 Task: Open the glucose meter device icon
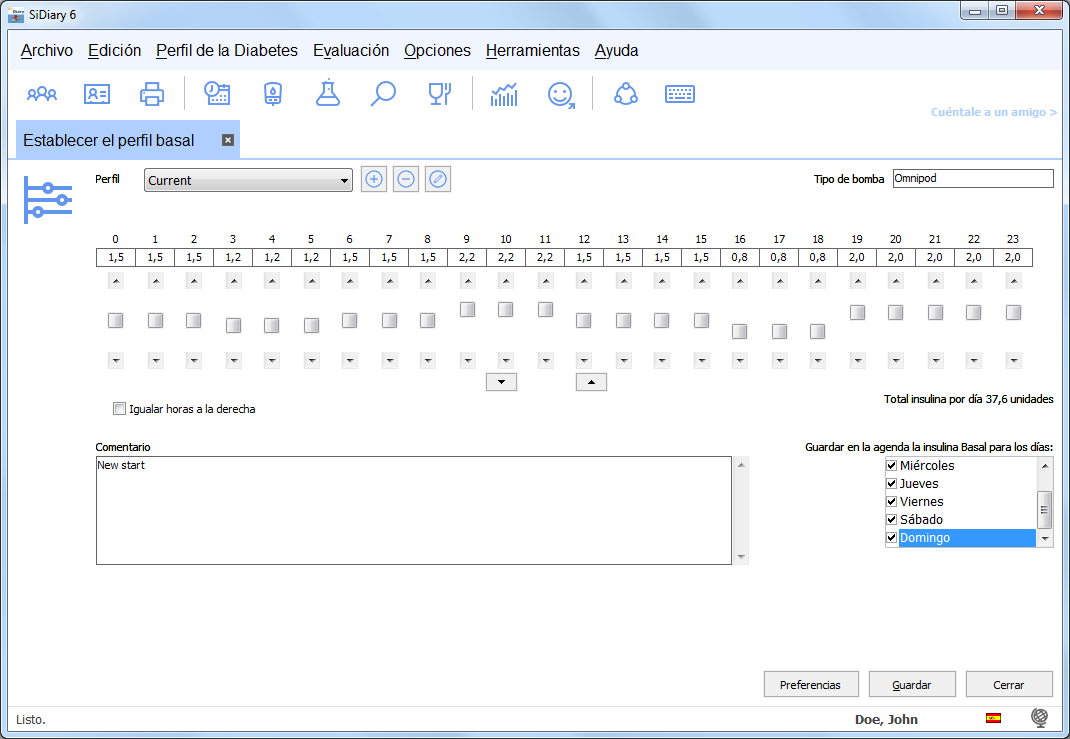point(272,94)
